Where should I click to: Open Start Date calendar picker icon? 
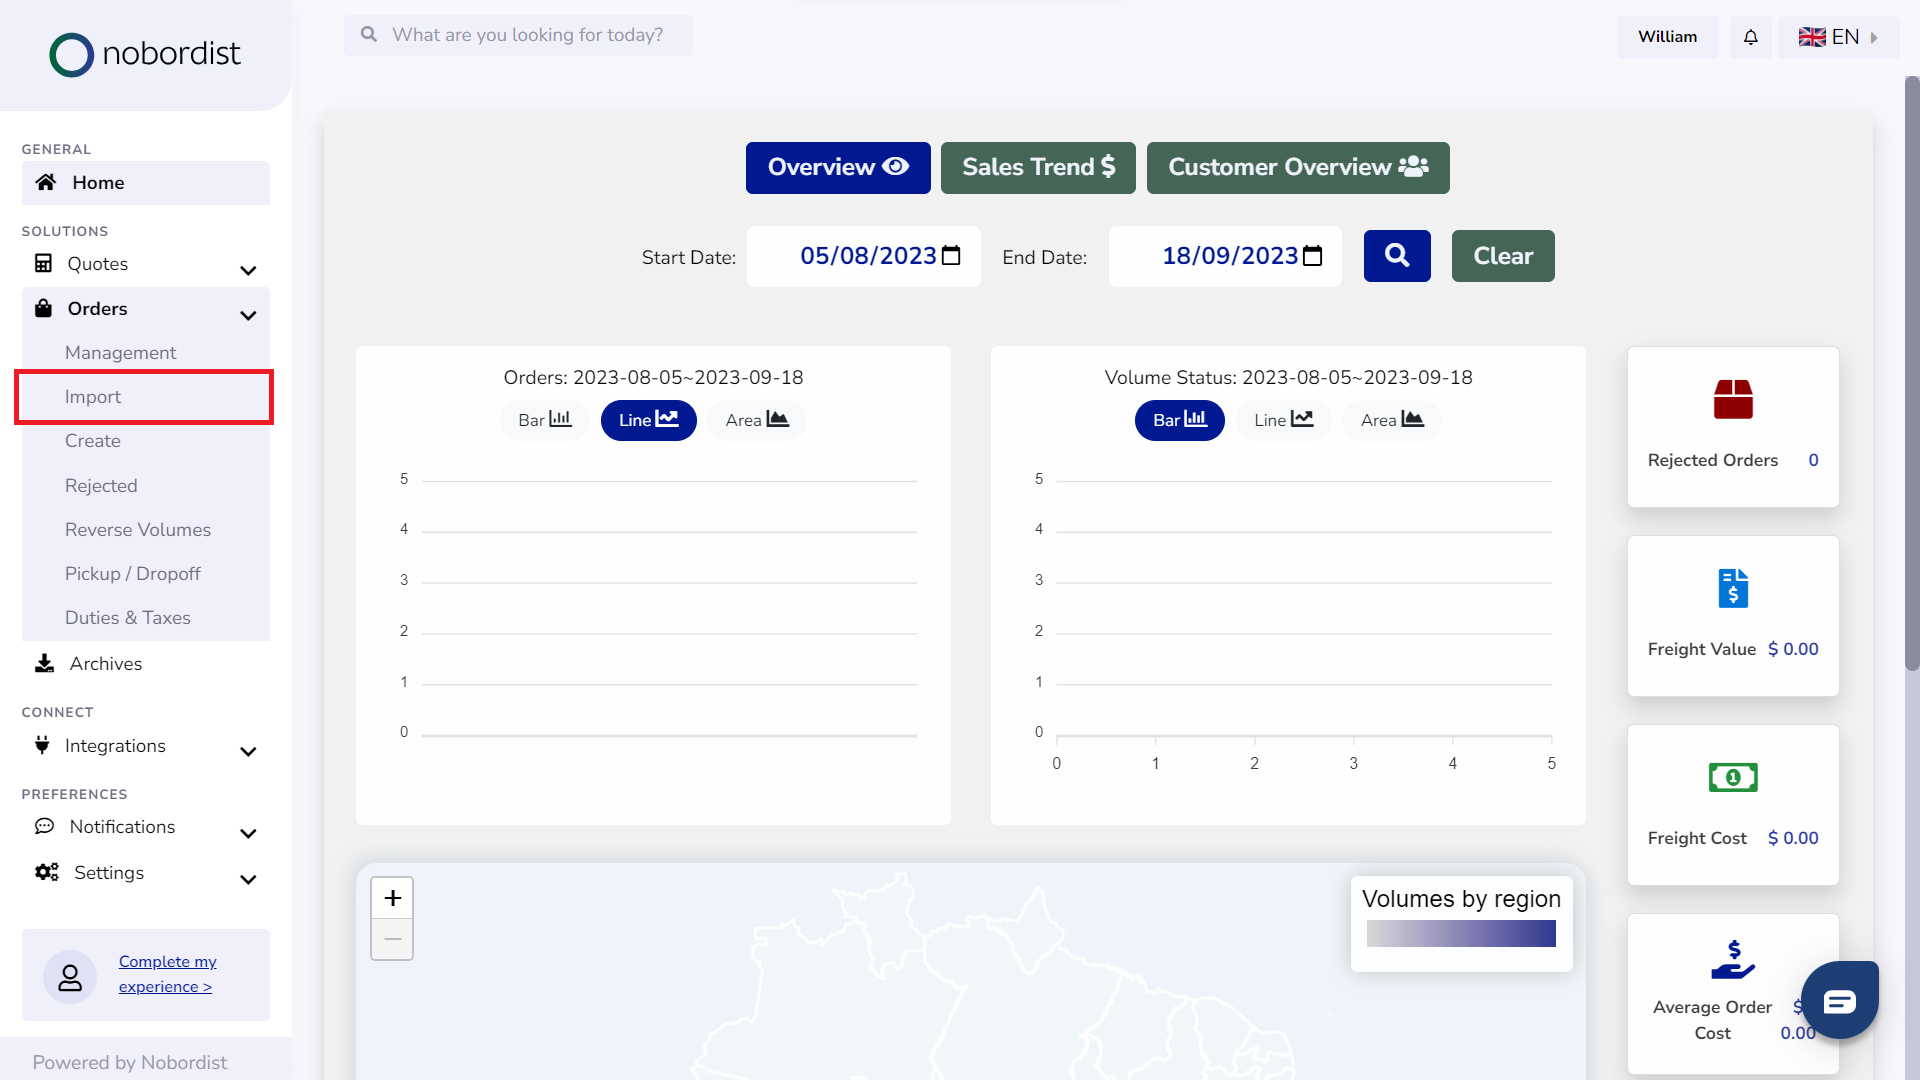pyautogui.click(x=951, y=256)
